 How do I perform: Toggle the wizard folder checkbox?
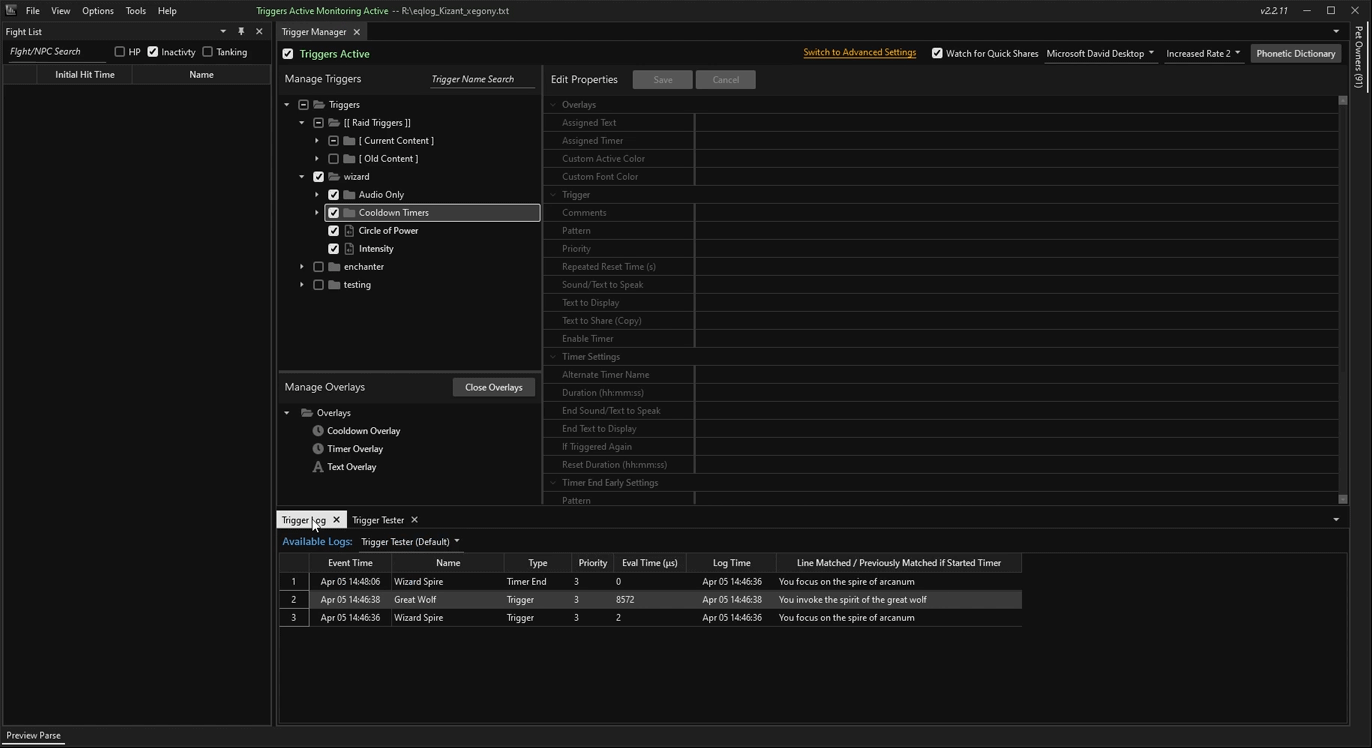tap(319, 176)
